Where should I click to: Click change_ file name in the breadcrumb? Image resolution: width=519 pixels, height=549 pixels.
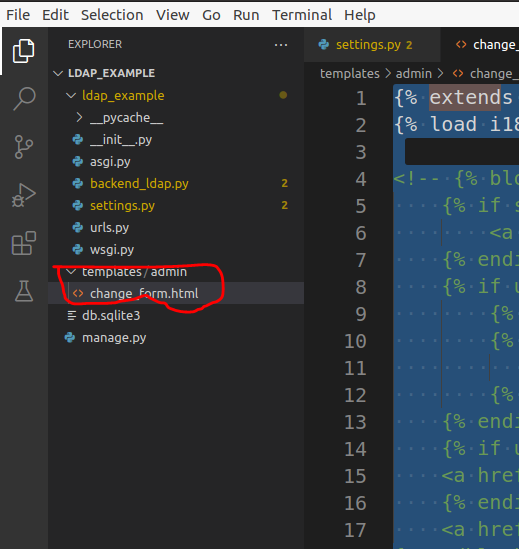click(x=494, y=74)
